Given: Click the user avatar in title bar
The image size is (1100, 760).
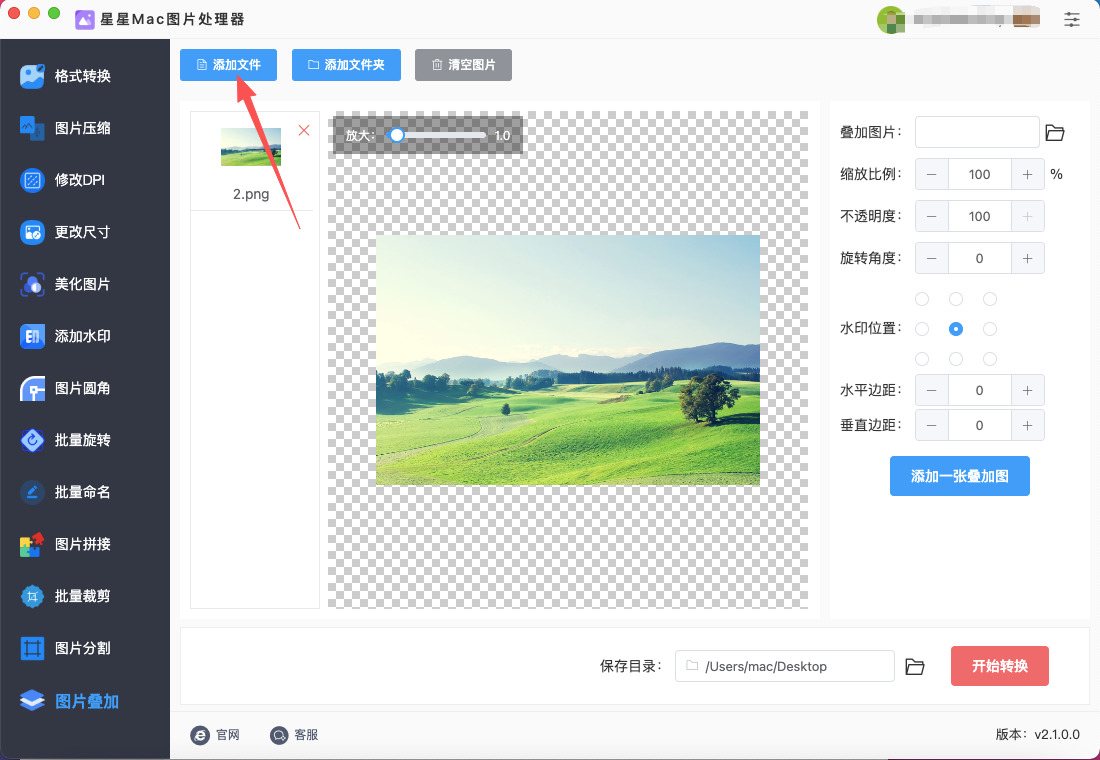Looking at the screenshot, I should click(890, 20).
